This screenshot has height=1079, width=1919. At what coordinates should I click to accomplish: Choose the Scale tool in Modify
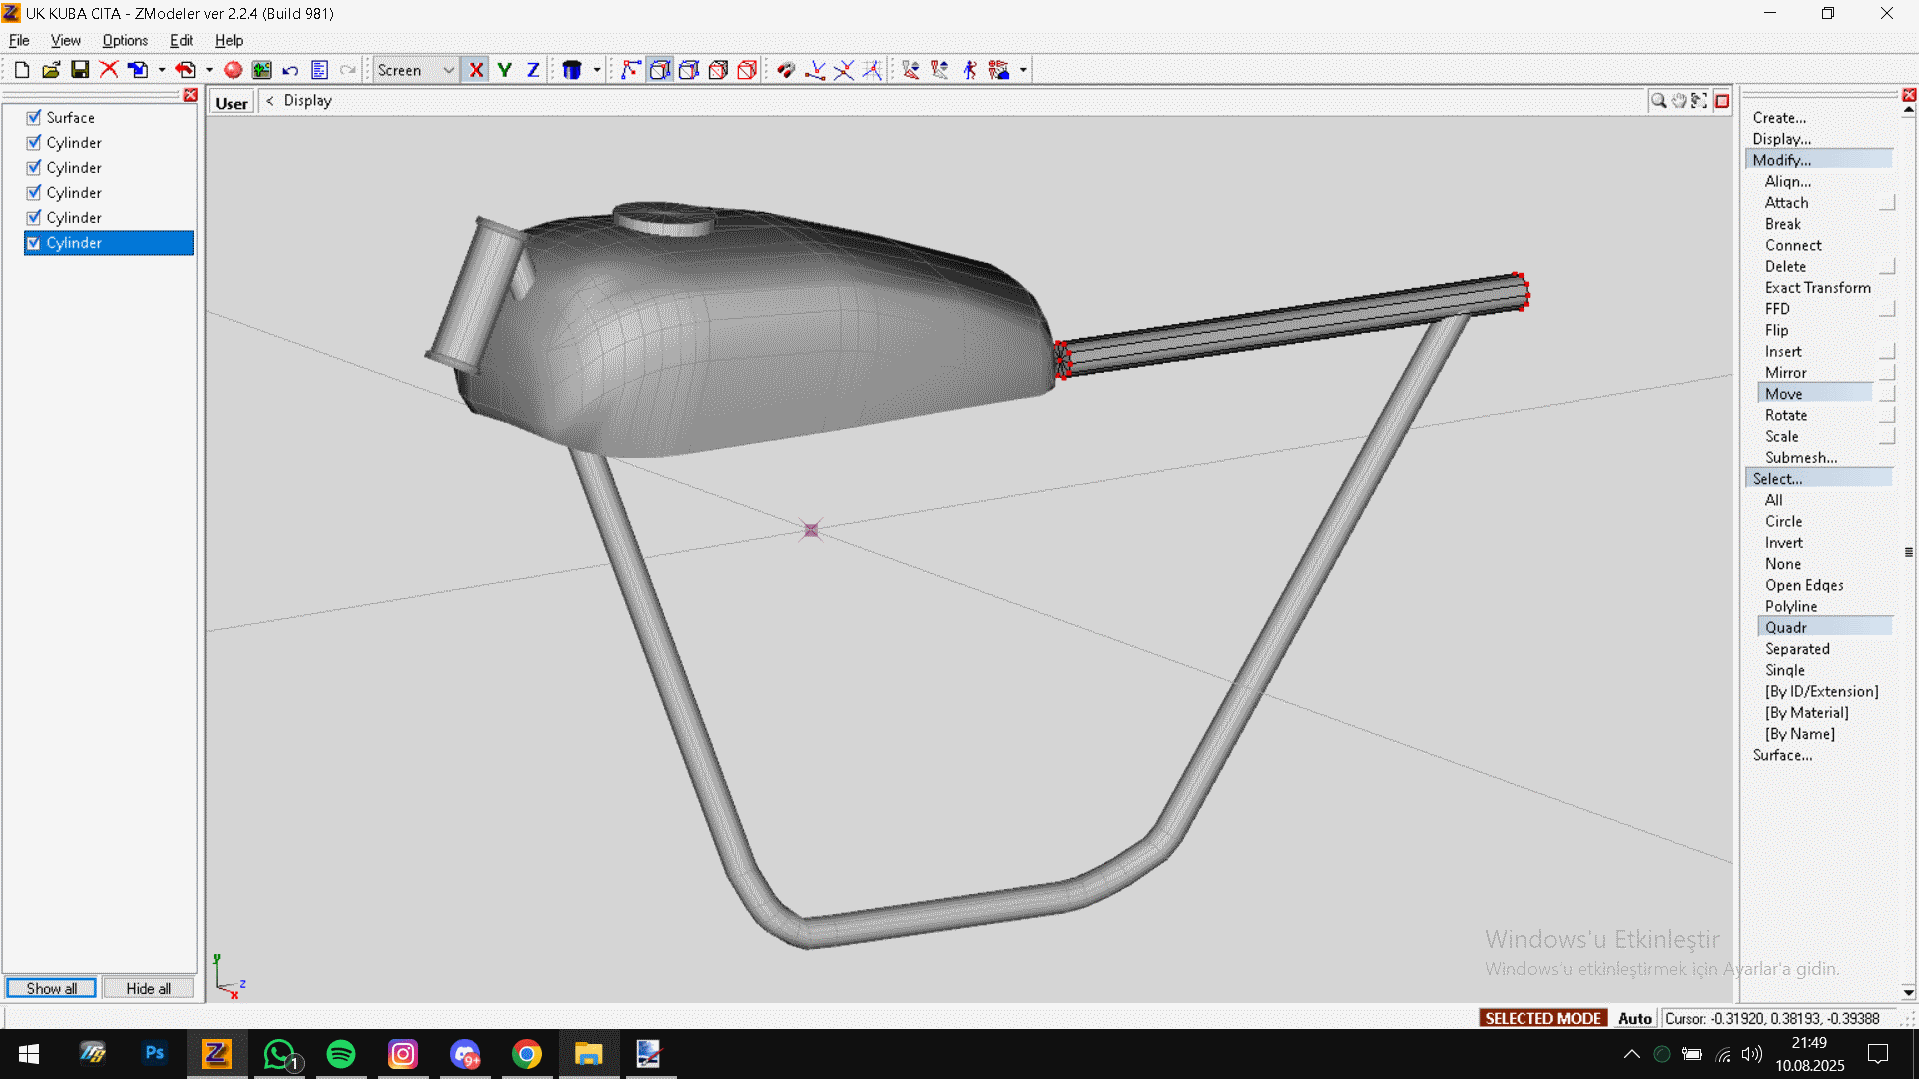click(x=1781, y=436)
